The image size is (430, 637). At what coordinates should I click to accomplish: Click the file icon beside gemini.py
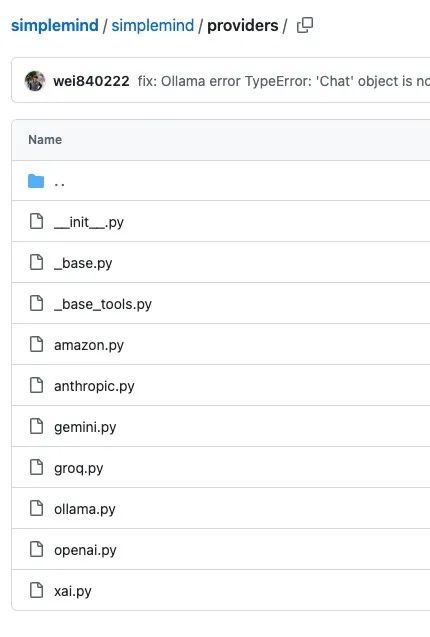point(37,427)
